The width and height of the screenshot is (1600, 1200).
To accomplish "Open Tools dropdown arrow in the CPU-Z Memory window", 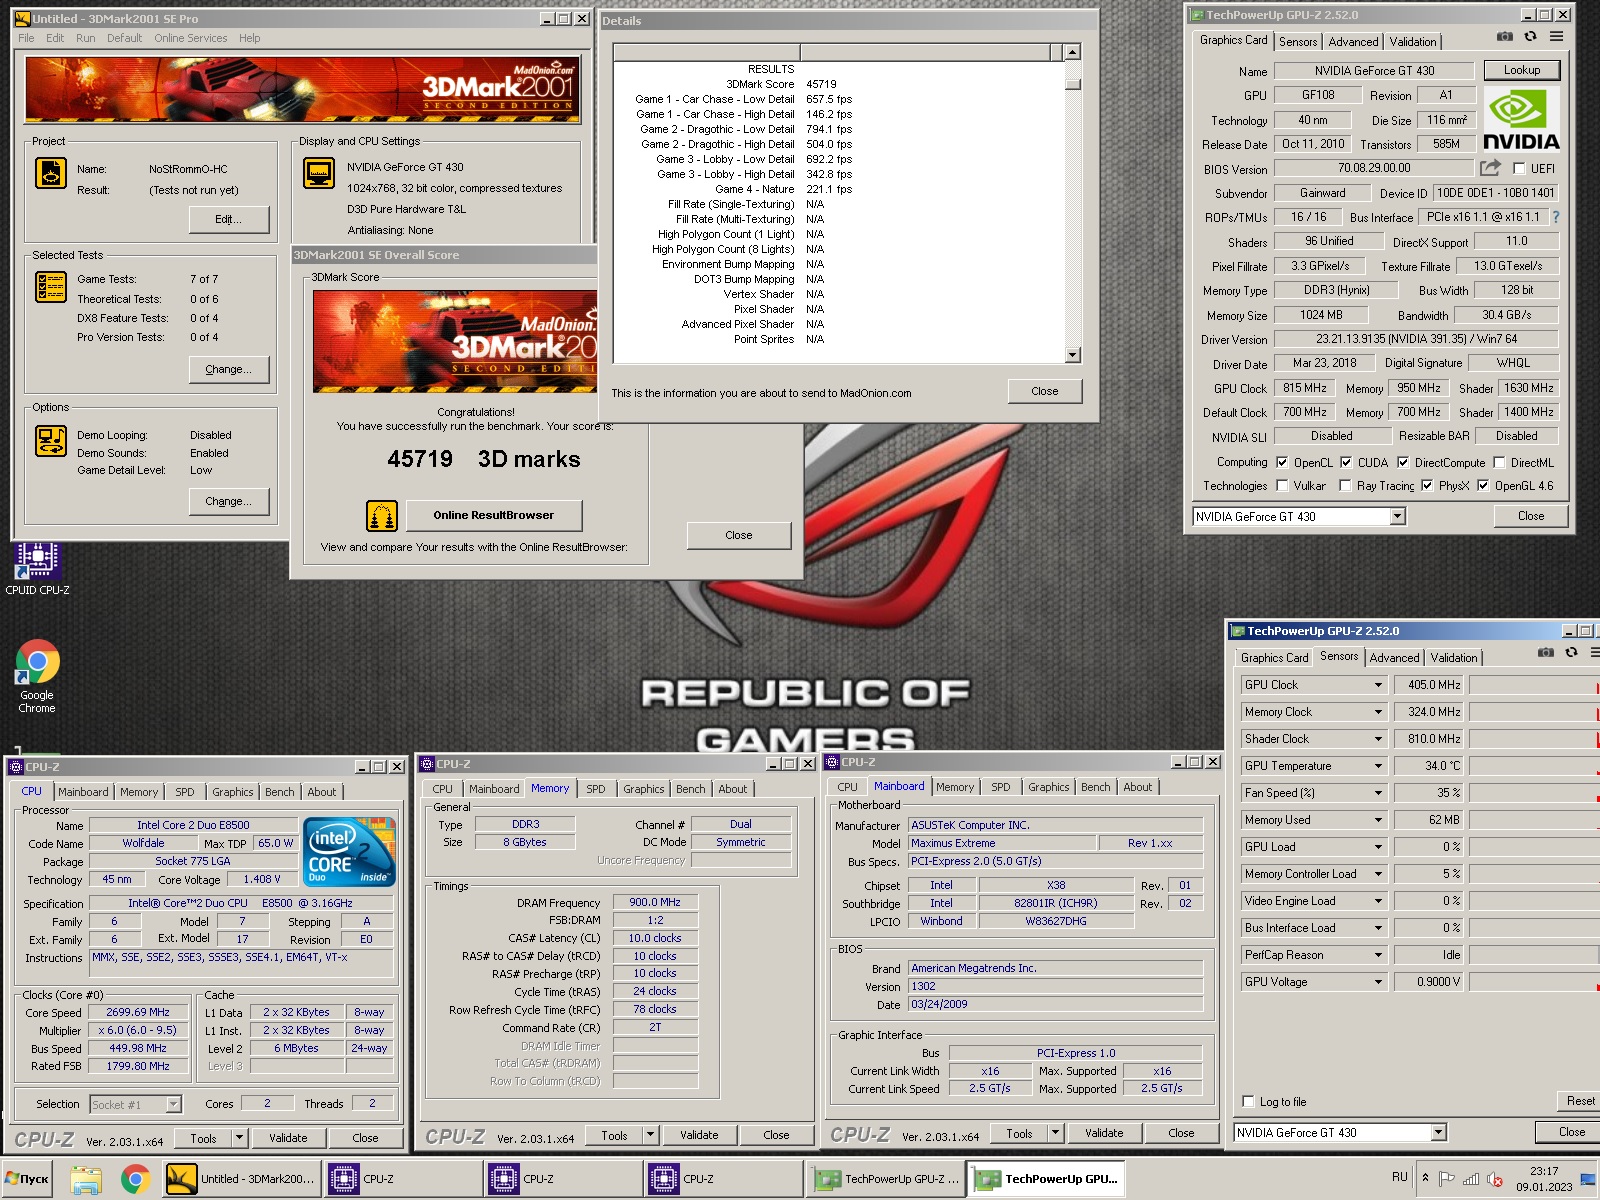I will (650, 1135).
